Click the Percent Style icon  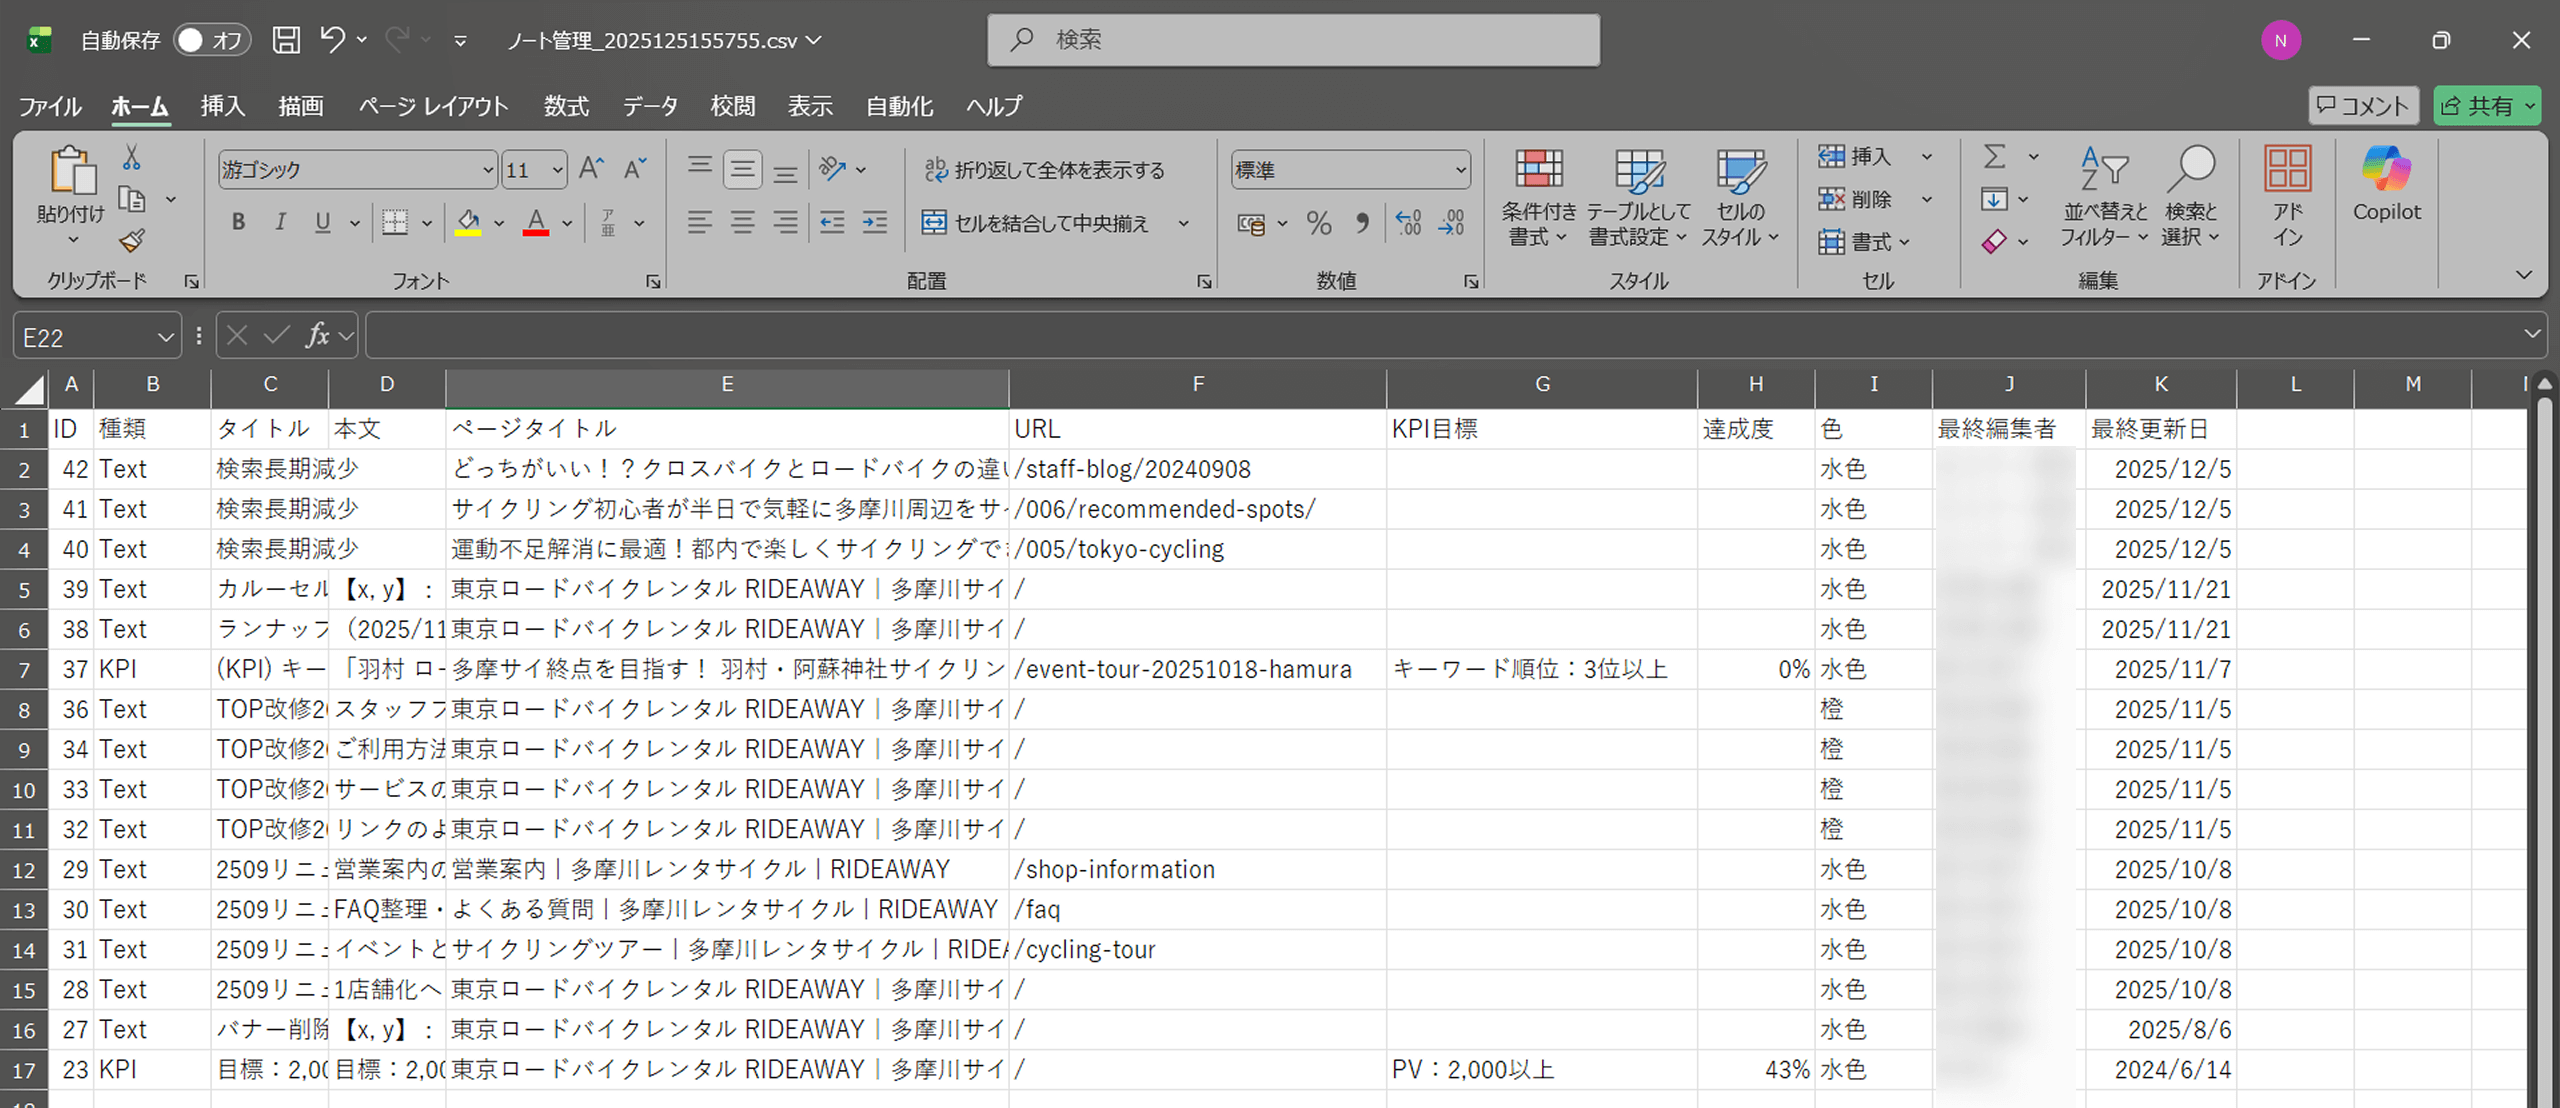pos(1319,224)
